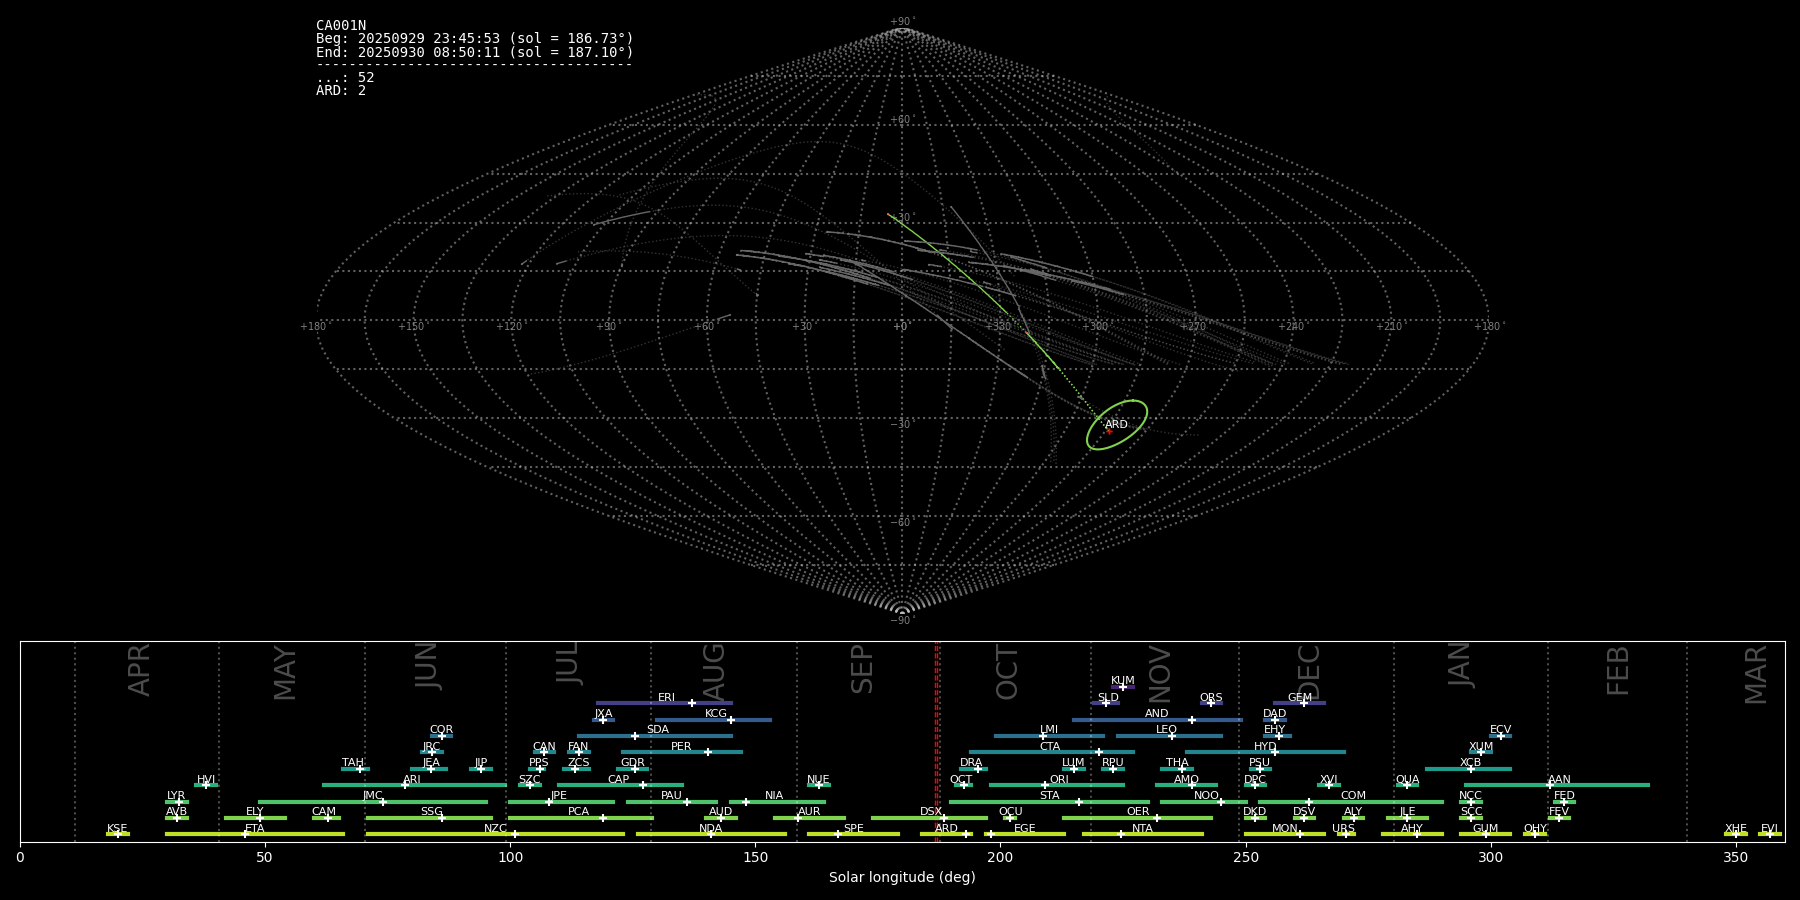
Task: Select the QUA shower label
Action: pos(1407,780)
